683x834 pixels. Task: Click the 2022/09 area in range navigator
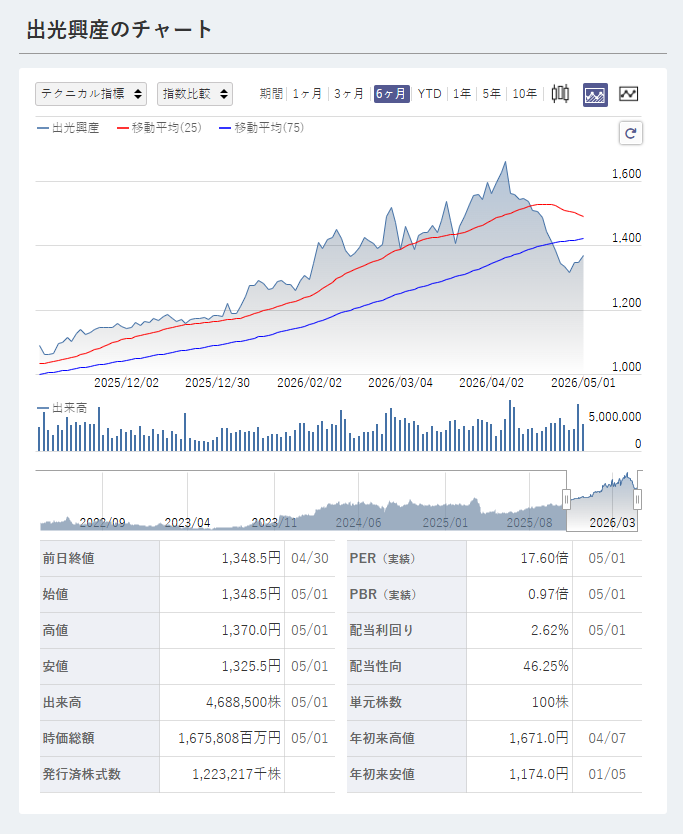(102, 523)
